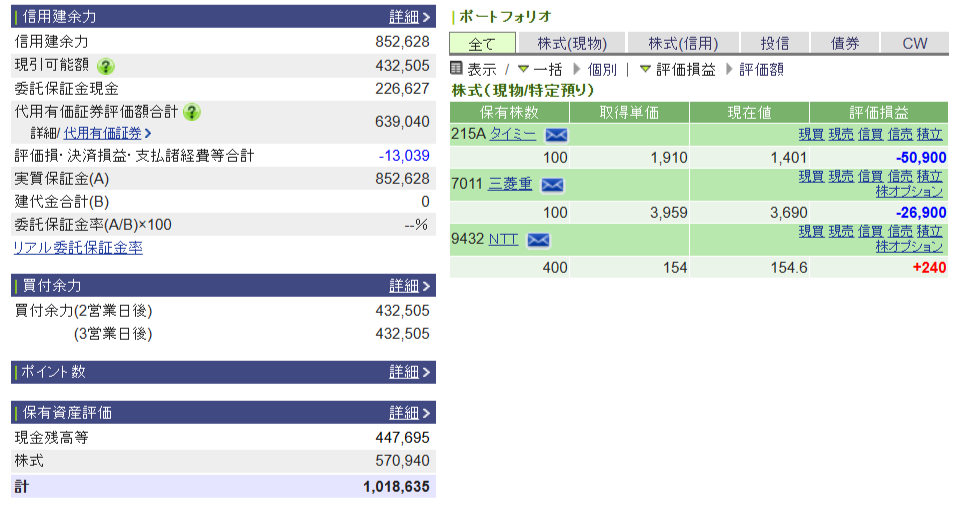
Task: Expand 詳細 for 保有資産評価 section
Action: pos(409,413)
